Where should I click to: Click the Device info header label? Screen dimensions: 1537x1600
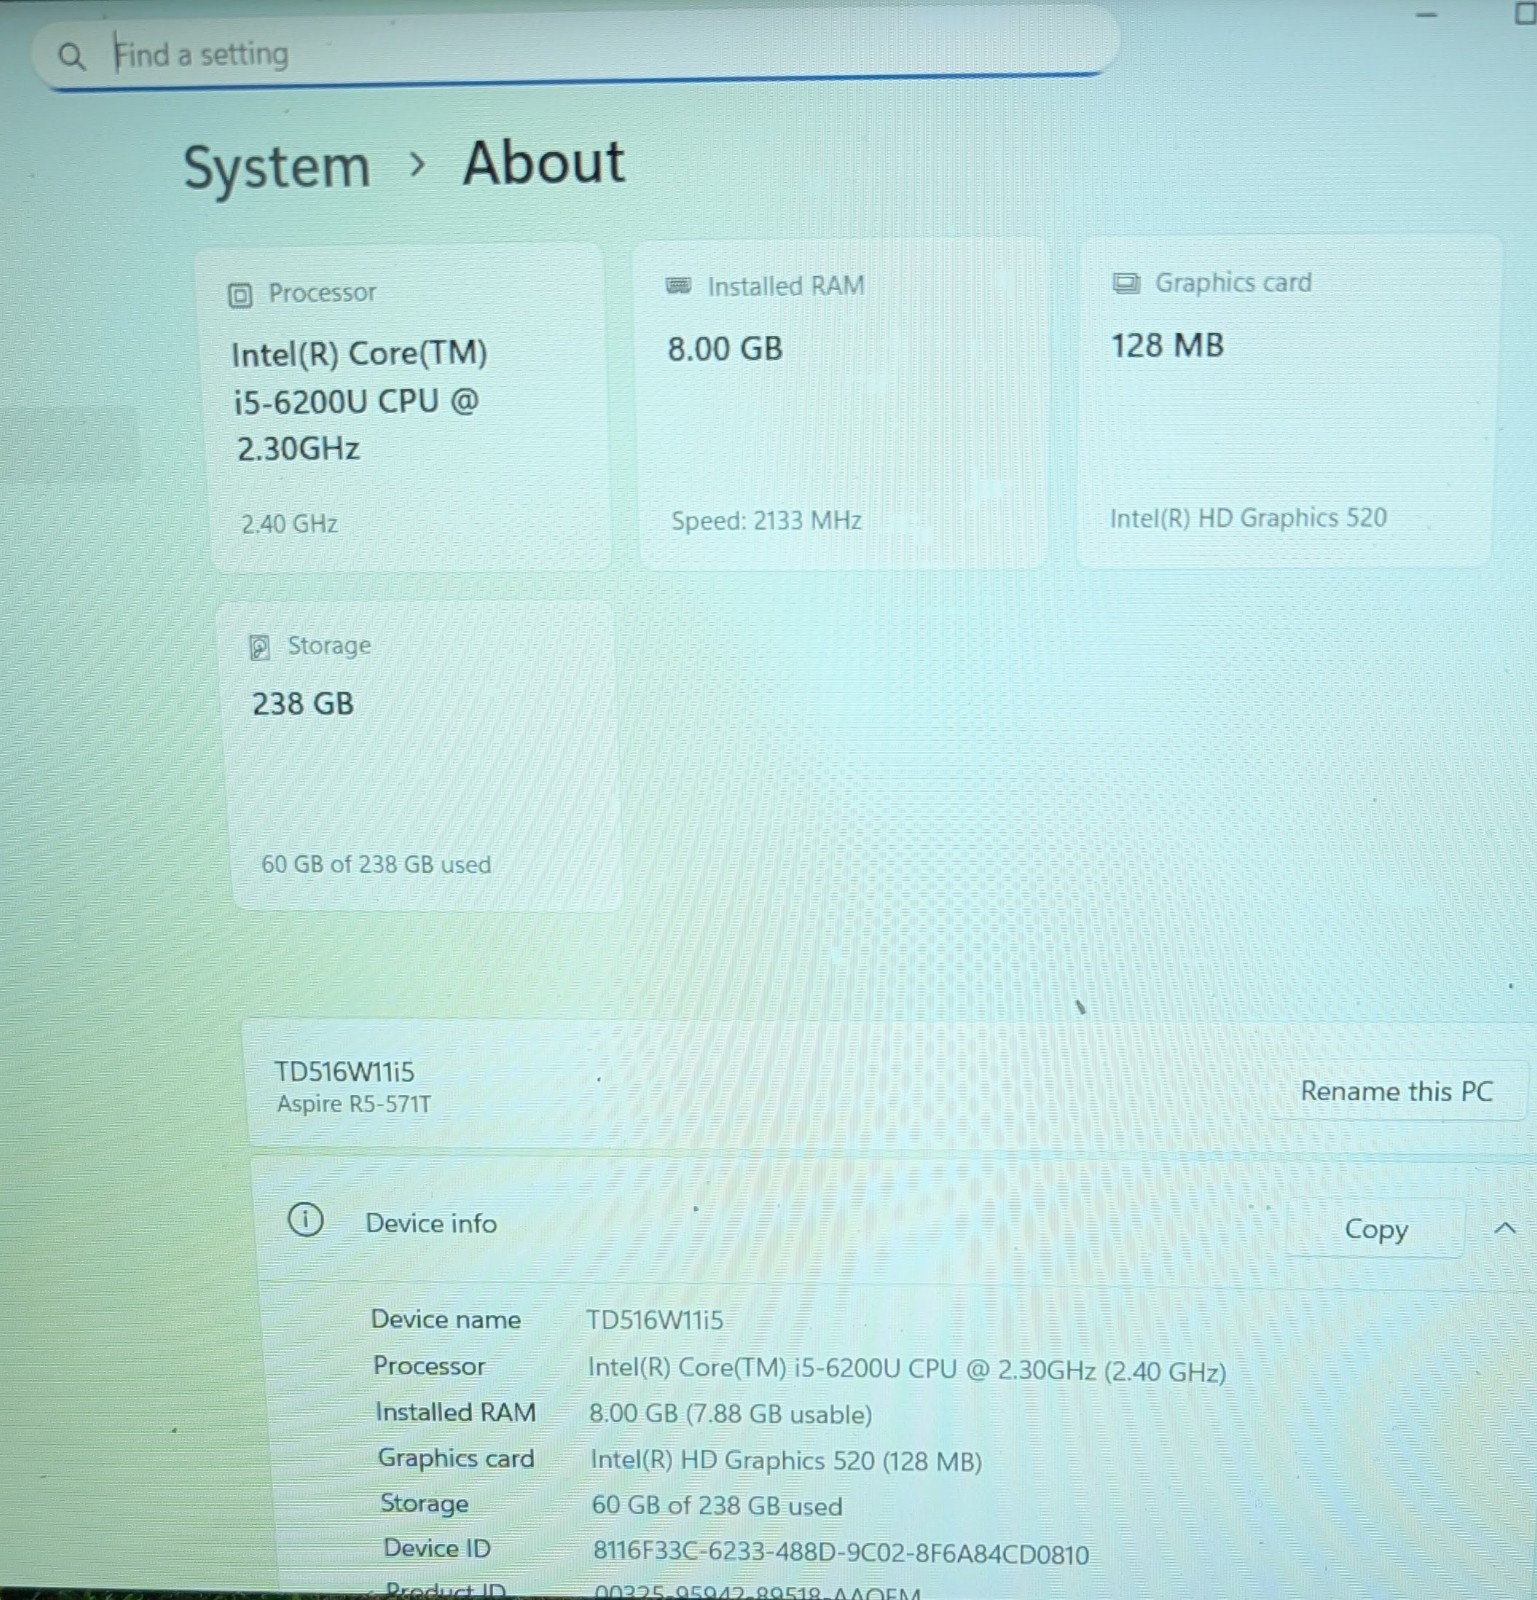click(x=431, y=1223)
